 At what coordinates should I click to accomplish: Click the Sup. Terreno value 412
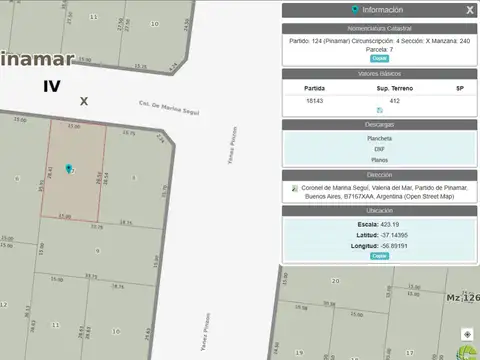point(395,101)
